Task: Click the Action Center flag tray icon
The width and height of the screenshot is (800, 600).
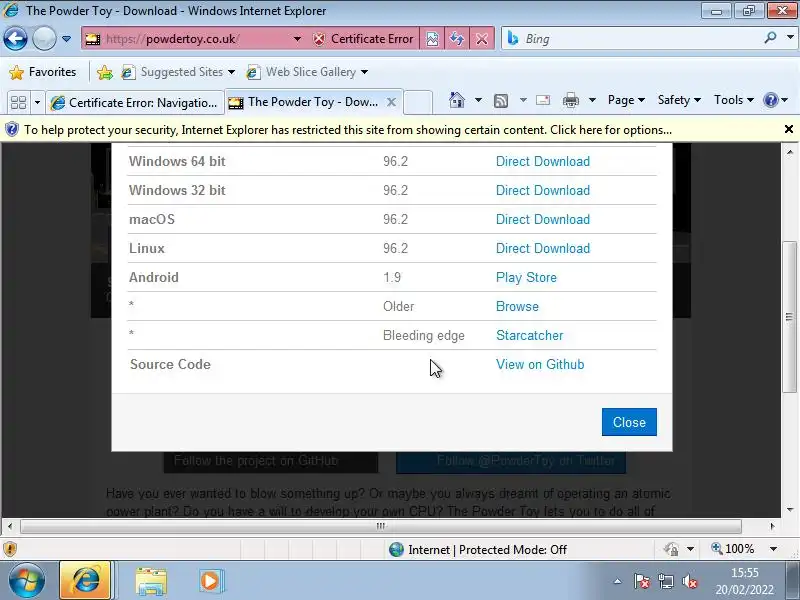Action: (x=642, y=581)
